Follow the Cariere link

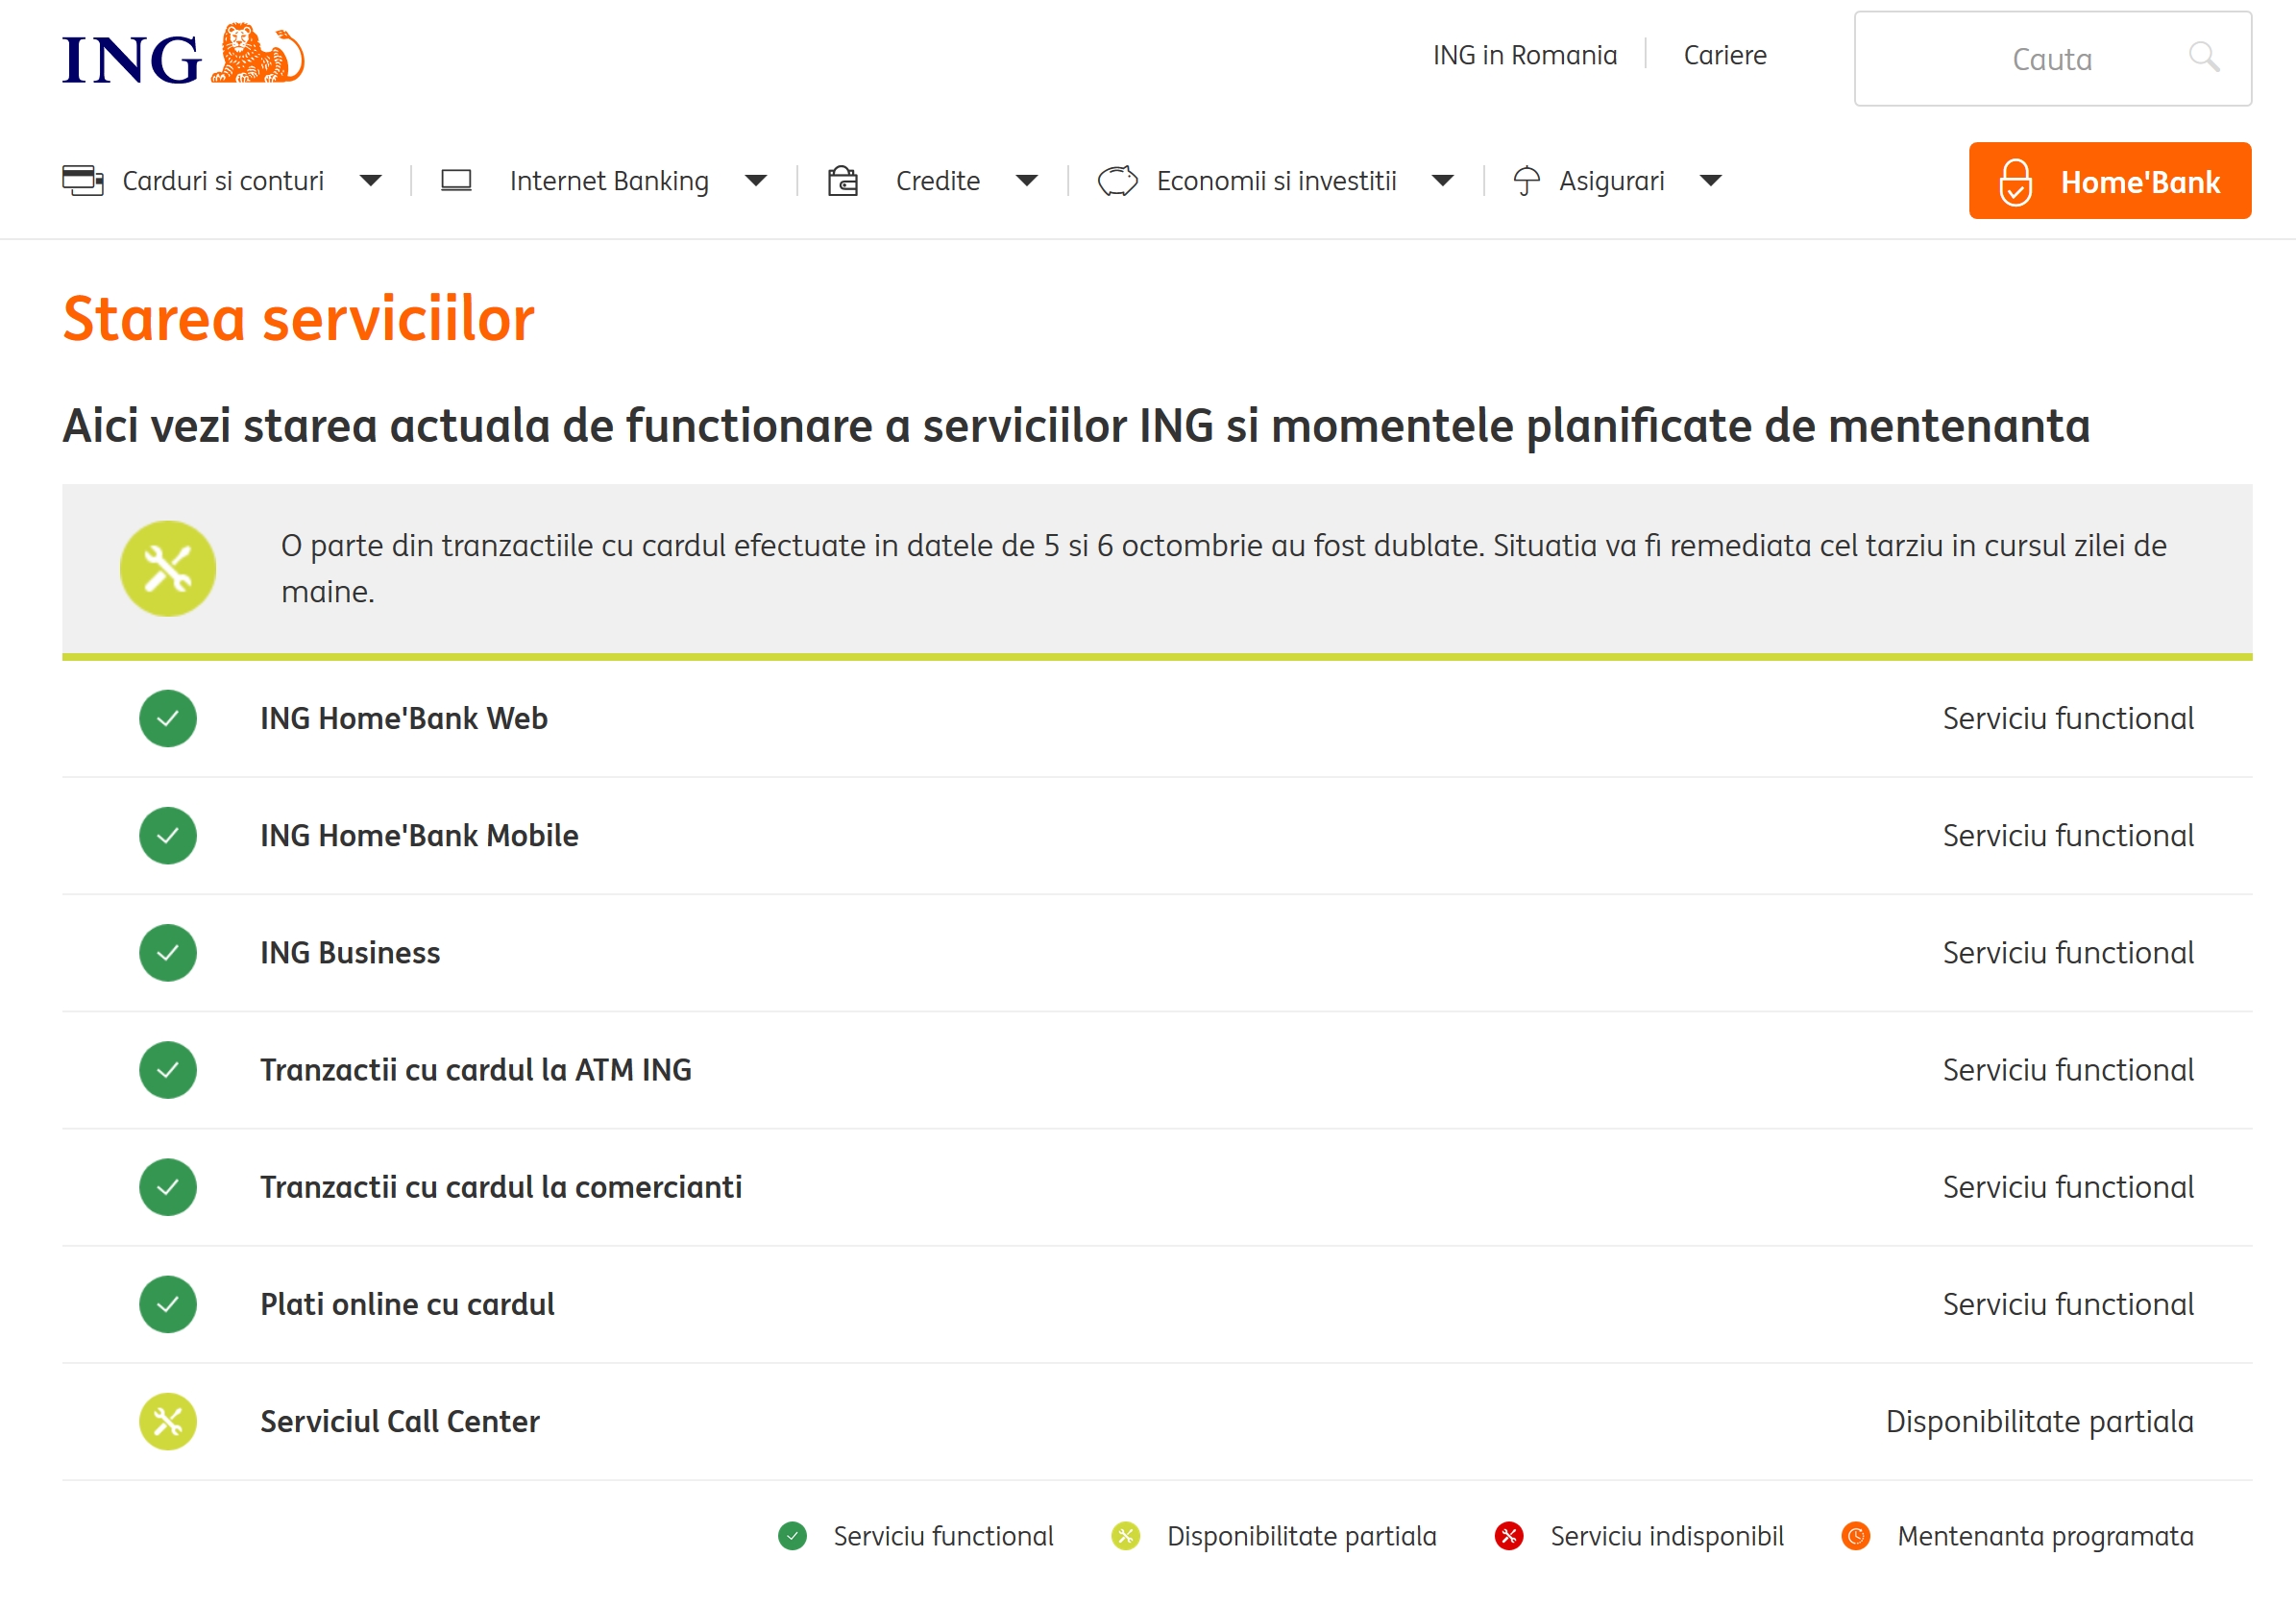coord(1724,55)
